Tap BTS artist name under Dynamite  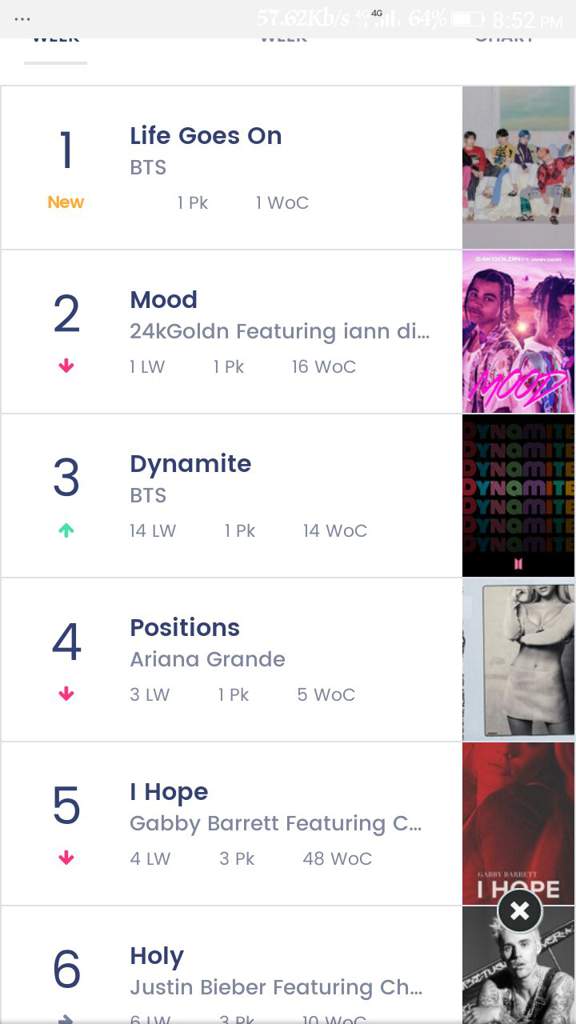148,495
